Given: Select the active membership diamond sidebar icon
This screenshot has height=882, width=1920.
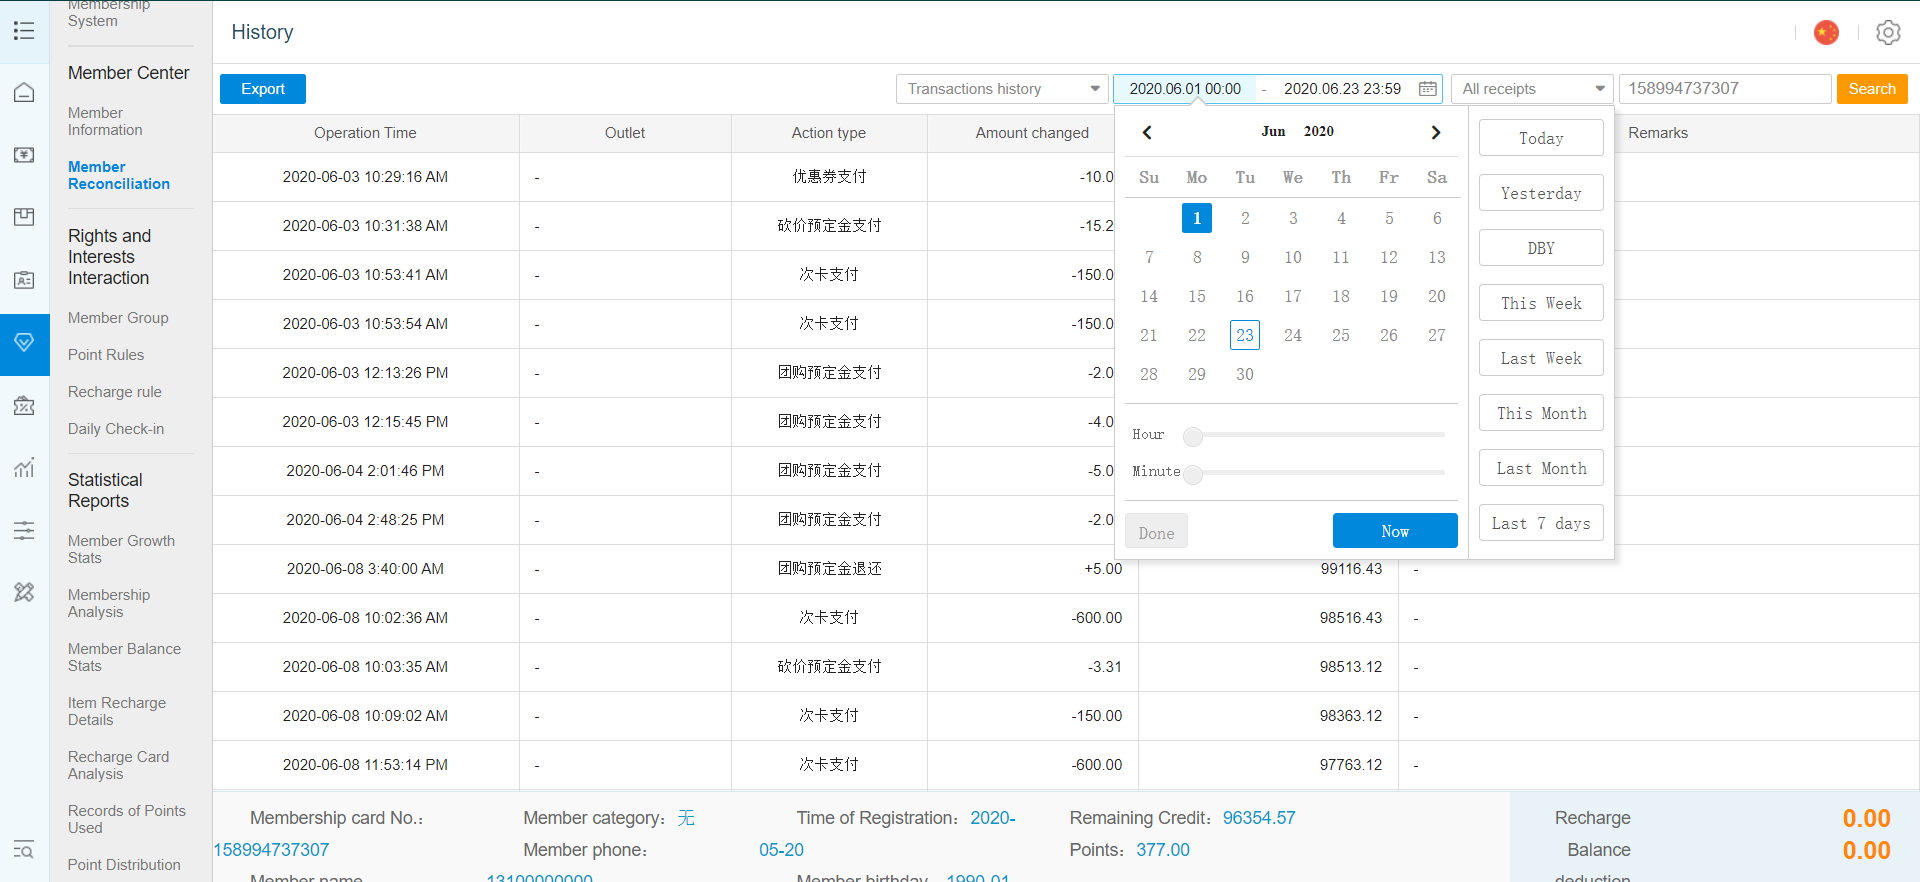Looking at the screenshot, I should coord(24,343).
